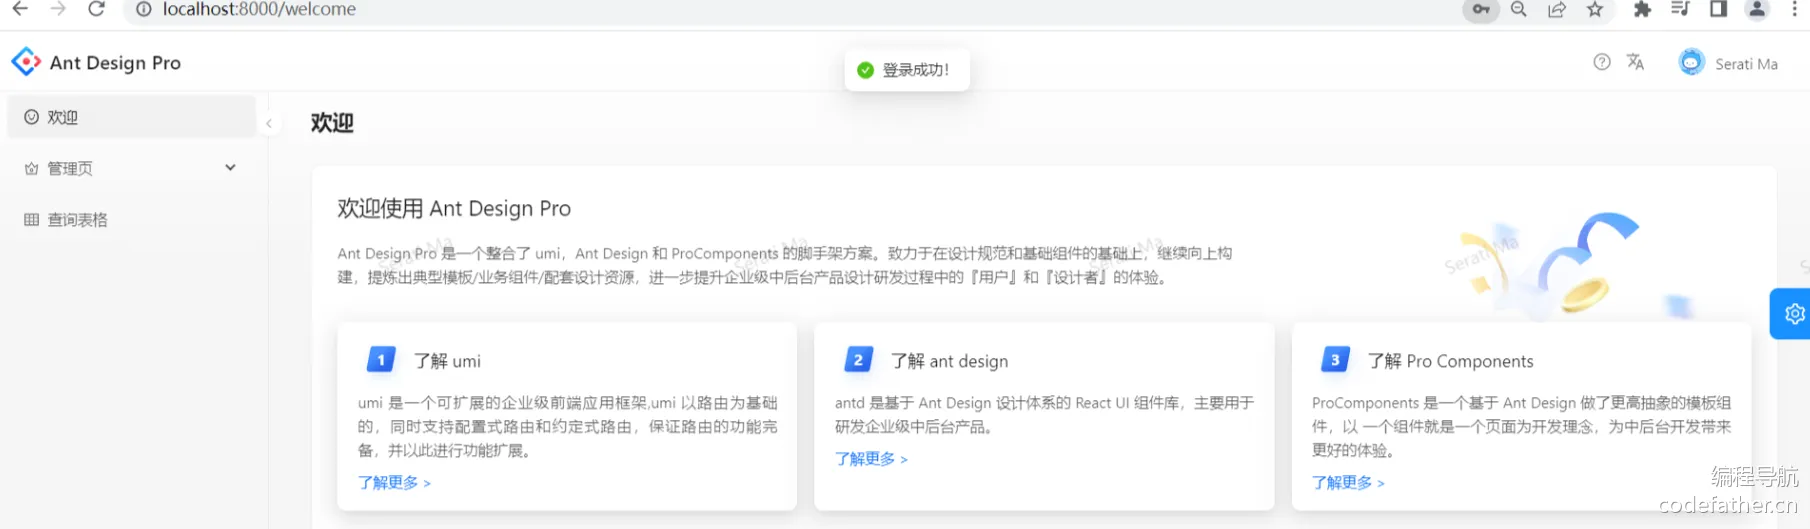Click the 欢迎使用 Ant Design Pro title

(x=454, y=208)
